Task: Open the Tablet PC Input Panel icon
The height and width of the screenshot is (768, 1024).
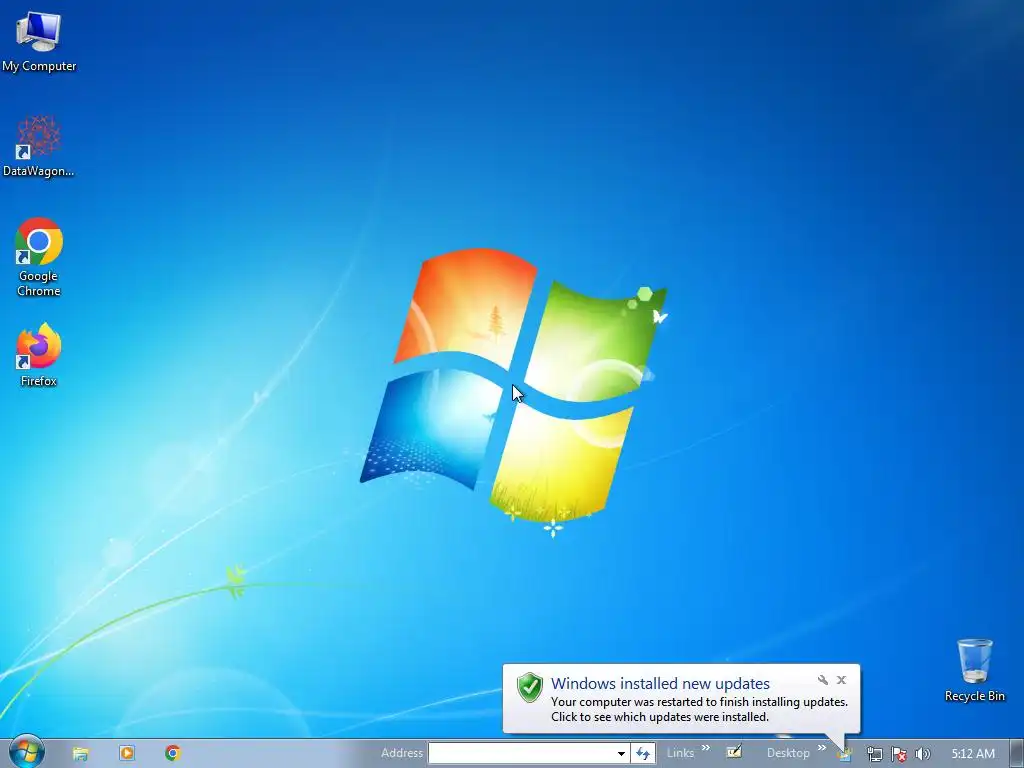Action: coord(734,752)
